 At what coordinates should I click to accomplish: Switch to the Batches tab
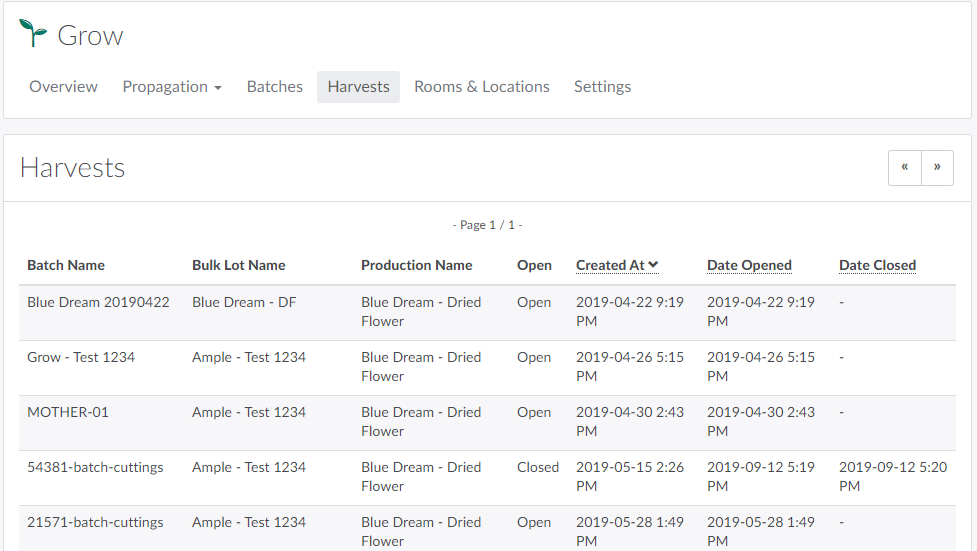tap(274, 87)
